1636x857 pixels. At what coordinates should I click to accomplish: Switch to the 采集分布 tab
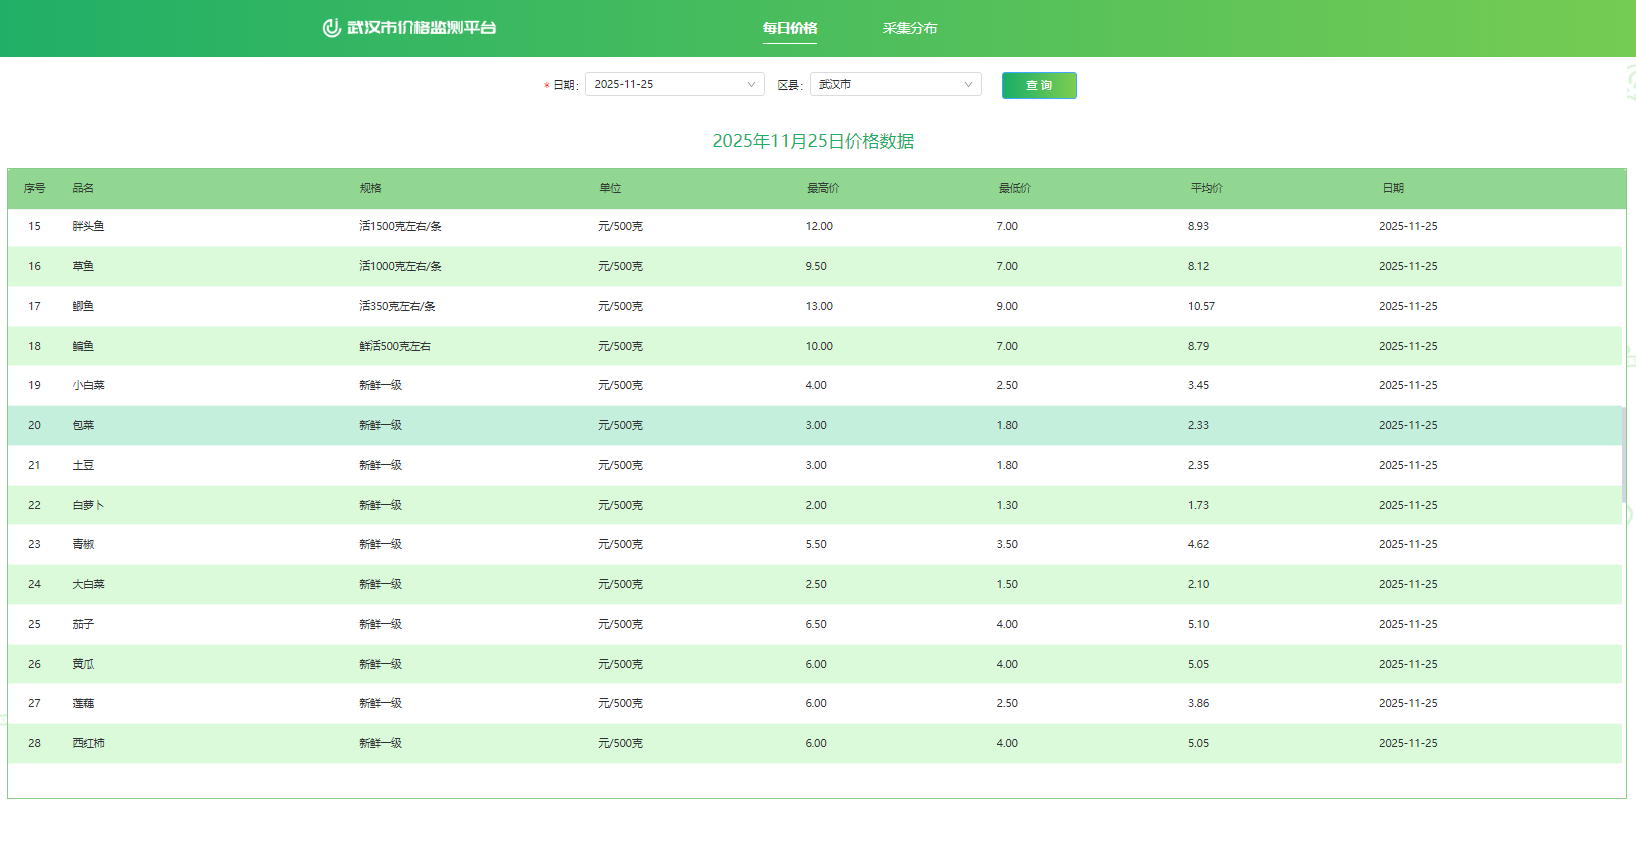coord(909,28)
